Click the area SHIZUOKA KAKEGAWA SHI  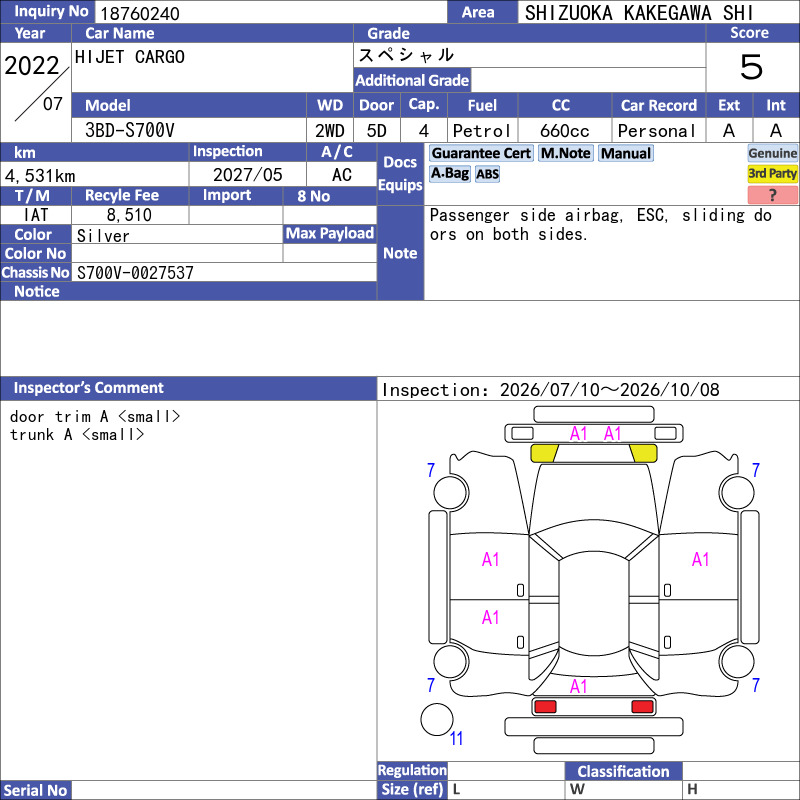point(639,13)
